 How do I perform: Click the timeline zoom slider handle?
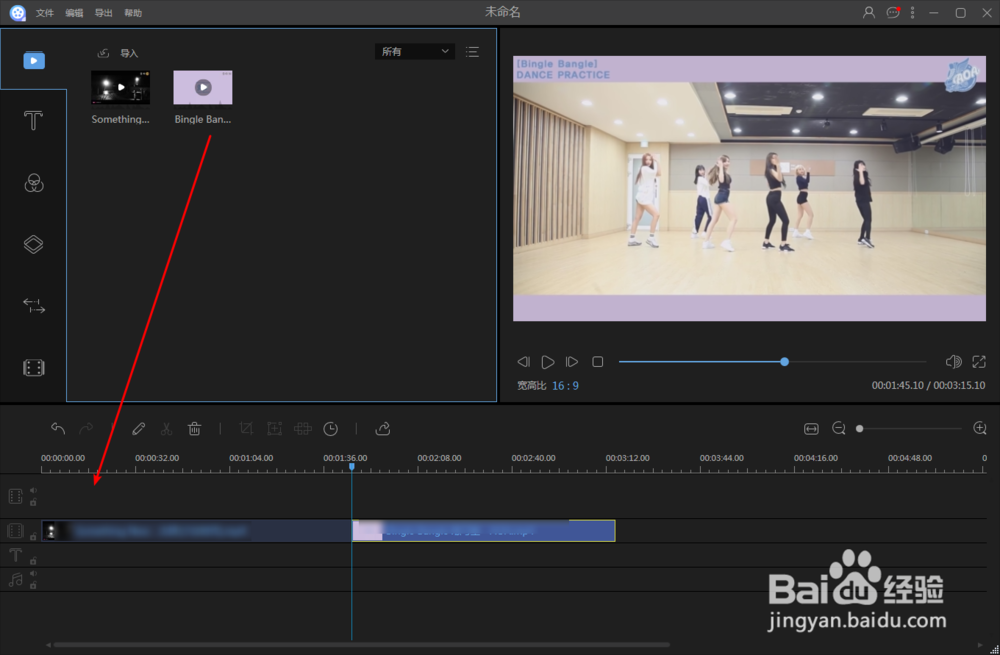[860, 429]
